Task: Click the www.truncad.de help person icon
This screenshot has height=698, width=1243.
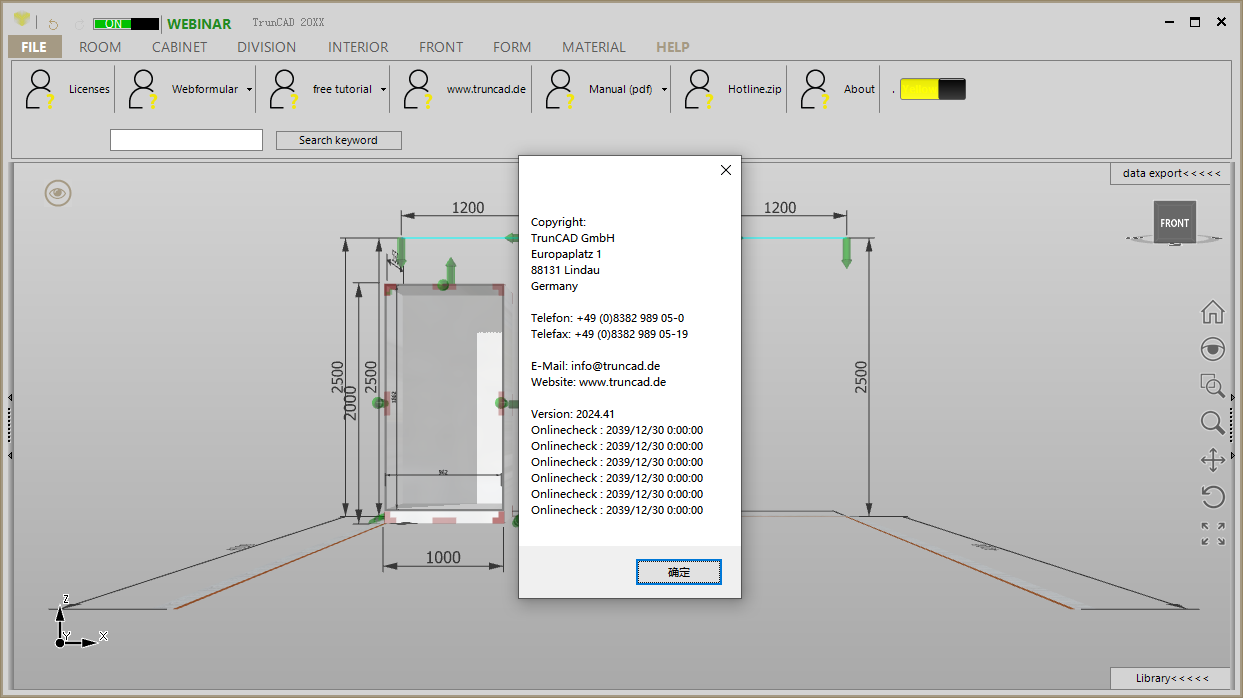Action: pos(418,89)
